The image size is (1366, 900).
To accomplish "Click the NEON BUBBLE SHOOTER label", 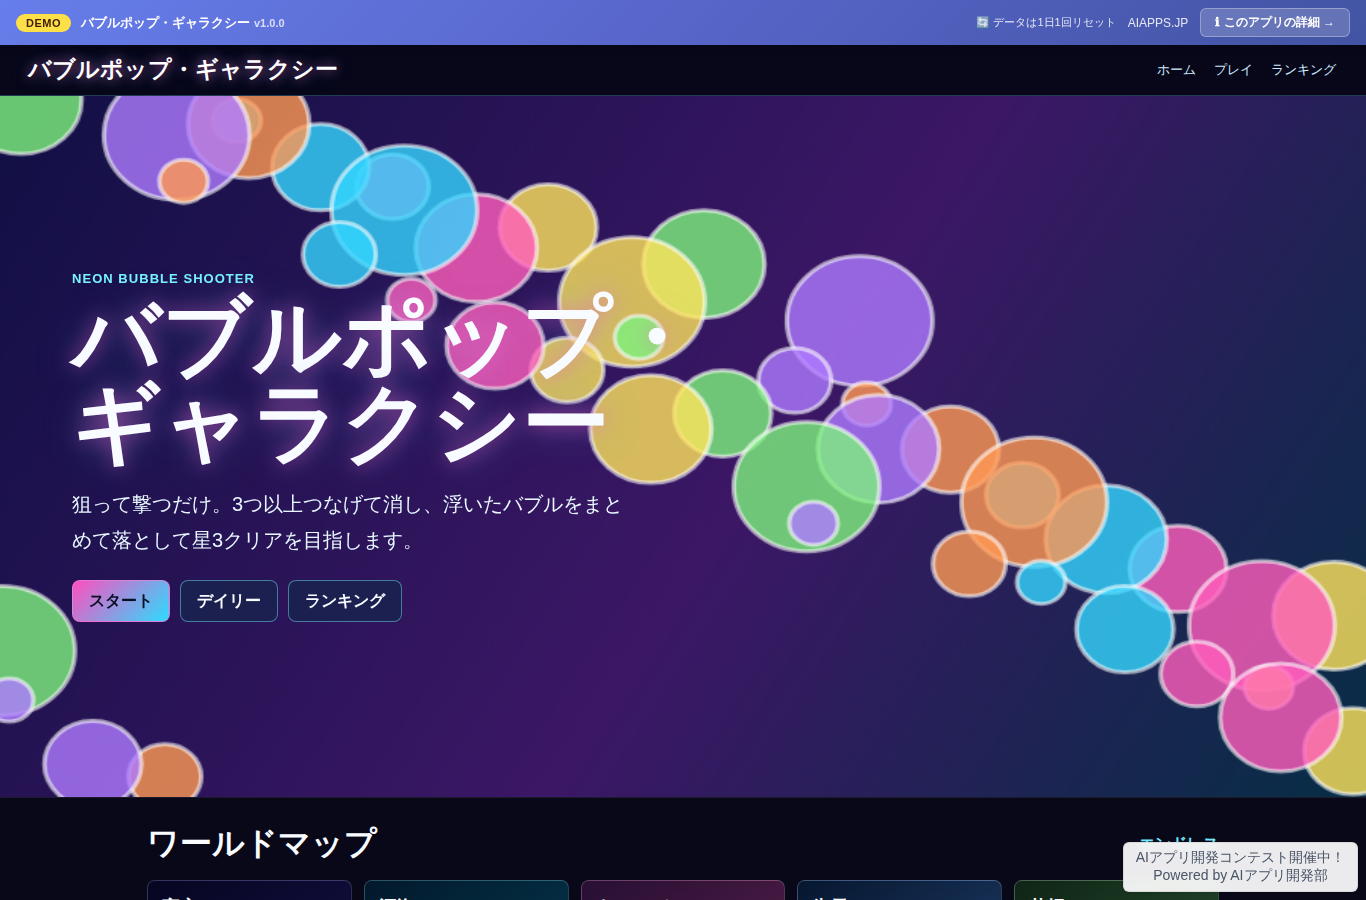I will 163,279.
